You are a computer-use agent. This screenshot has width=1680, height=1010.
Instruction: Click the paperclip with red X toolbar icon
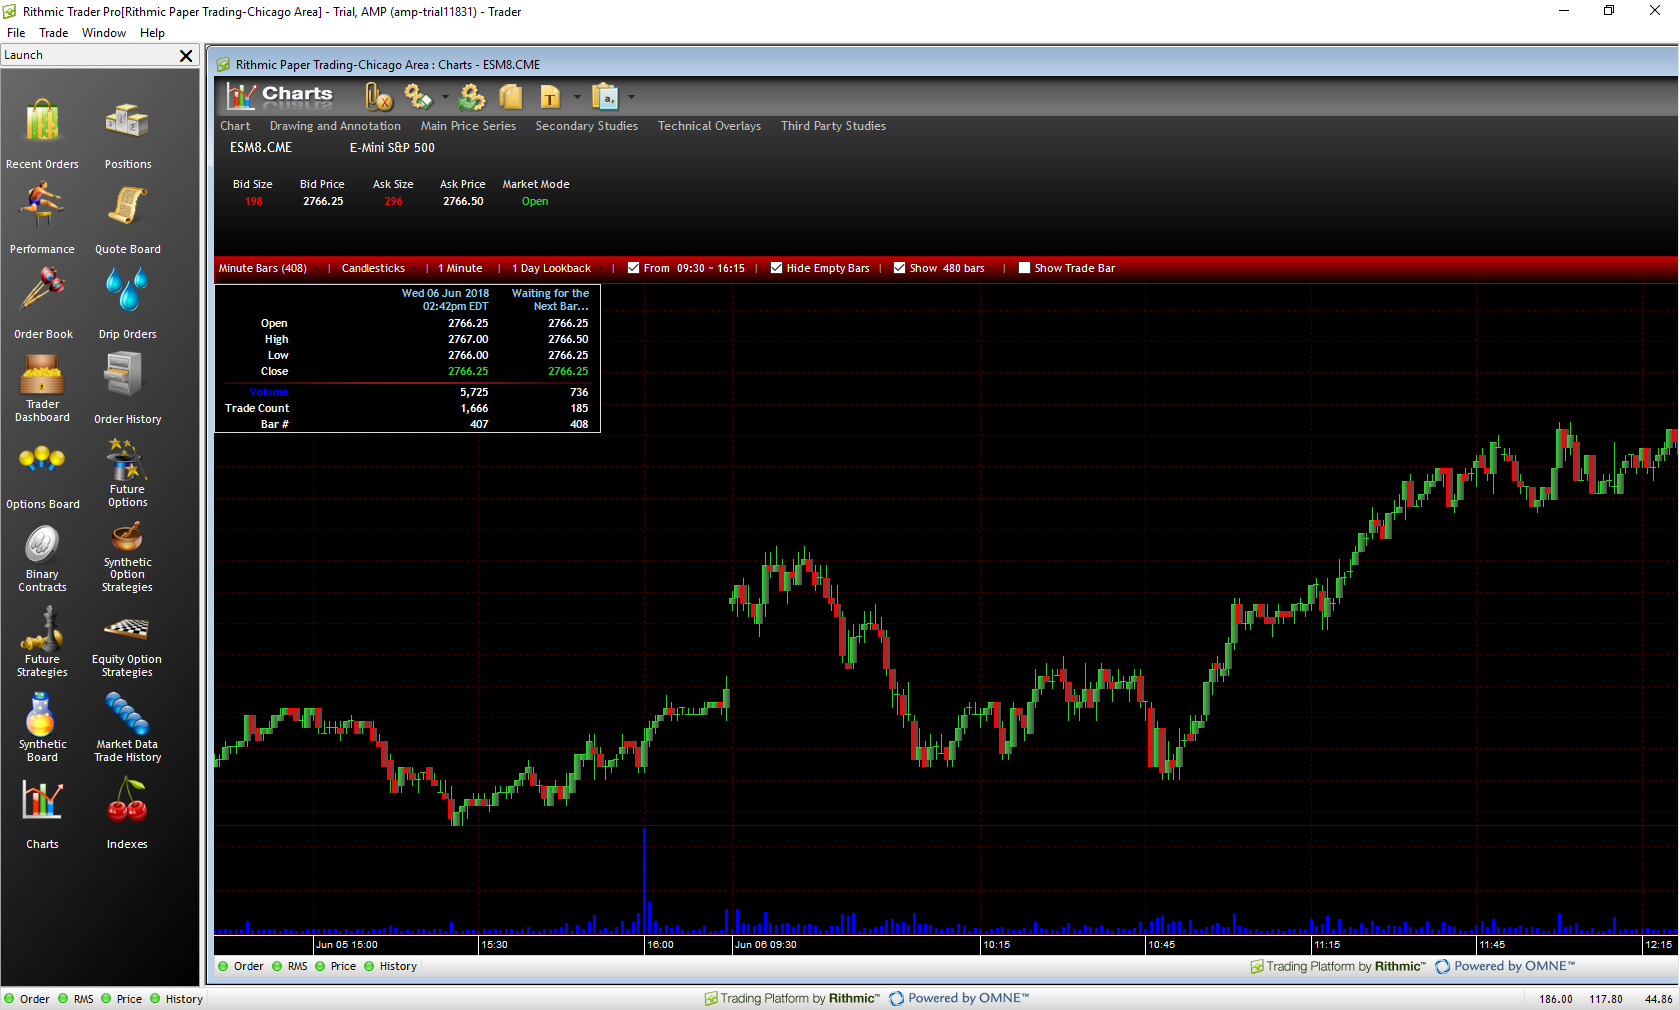[x=379, y=97]
